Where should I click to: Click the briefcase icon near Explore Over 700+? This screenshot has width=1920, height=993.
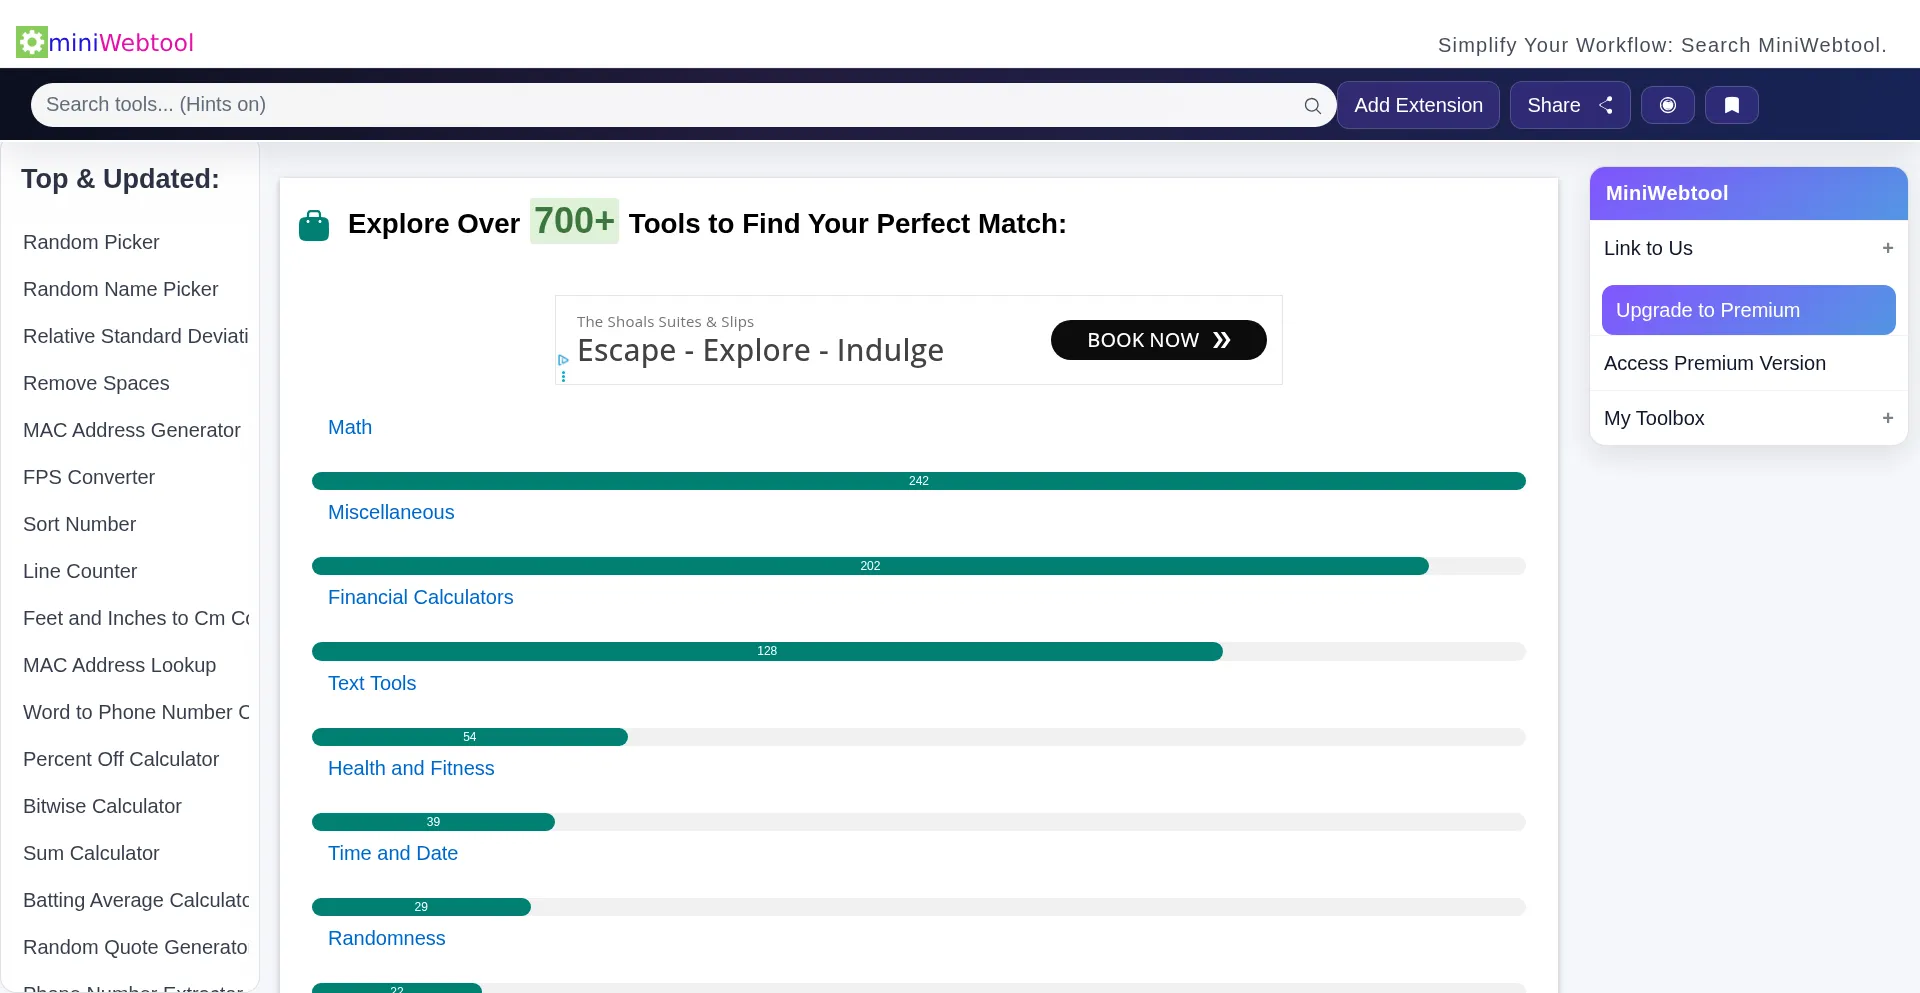pos(314,224)
